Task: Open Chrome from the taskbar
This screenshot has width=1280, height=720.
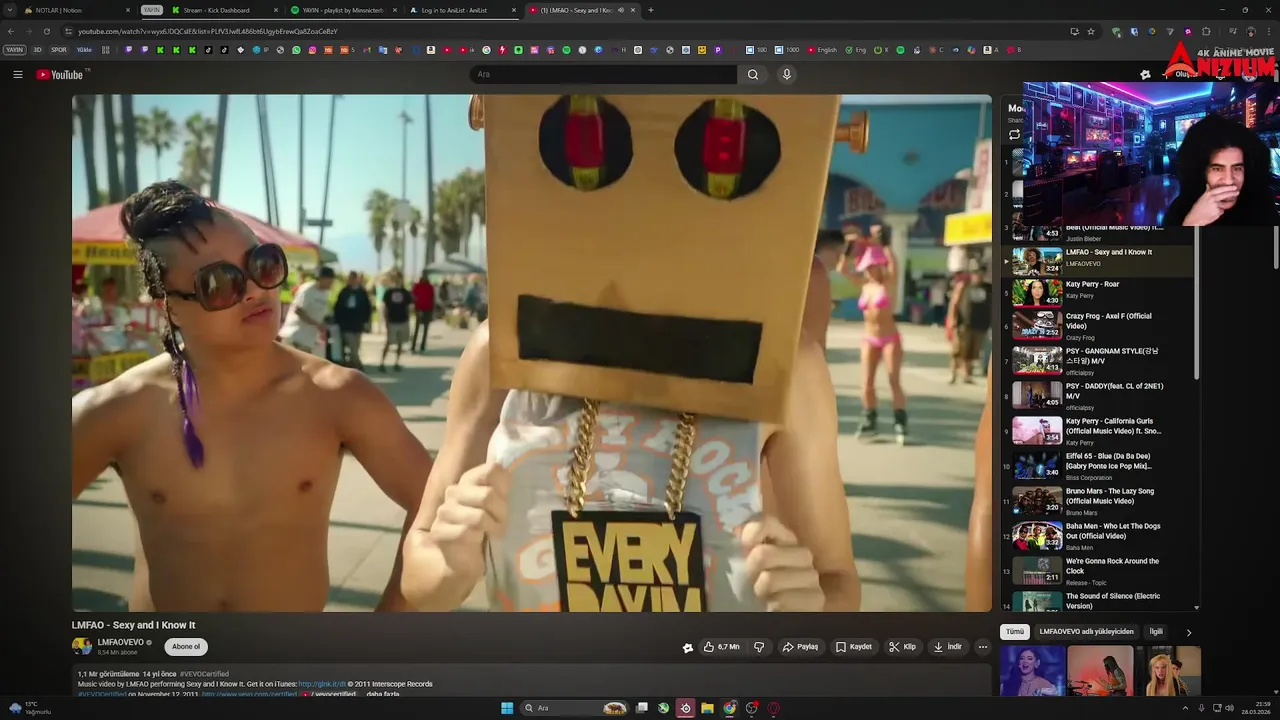Action: (x=730, y=708)
